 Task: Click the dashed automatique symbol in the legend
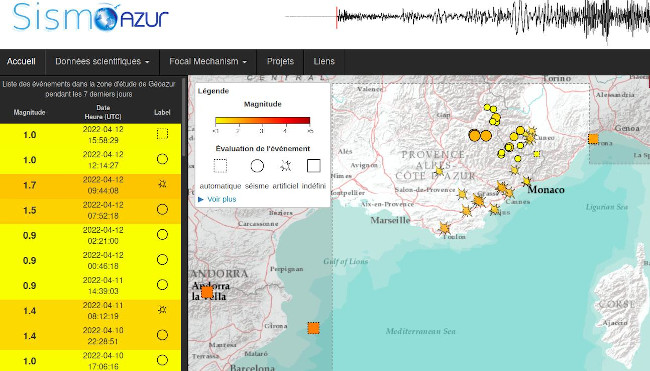220,166
